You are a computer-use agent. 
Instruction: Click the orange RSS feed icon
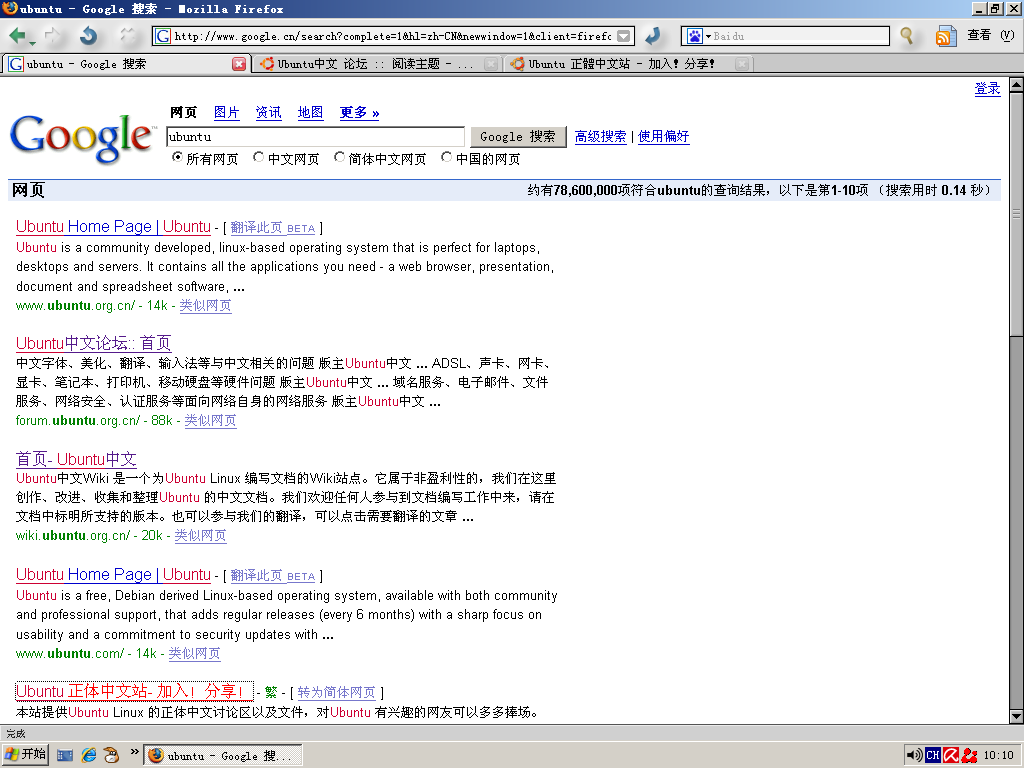(x=946, y=36)
